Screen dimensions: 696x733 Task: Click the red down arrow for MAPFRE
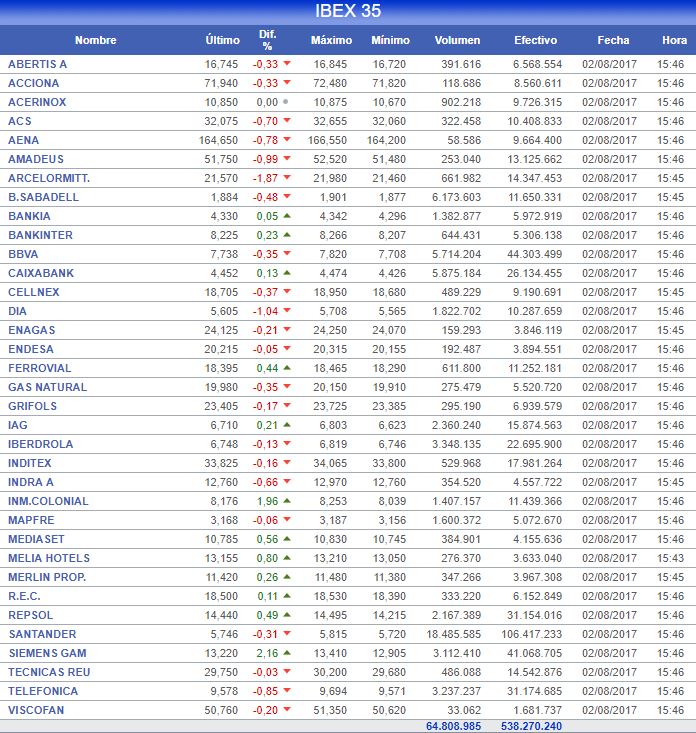(287, 519)
